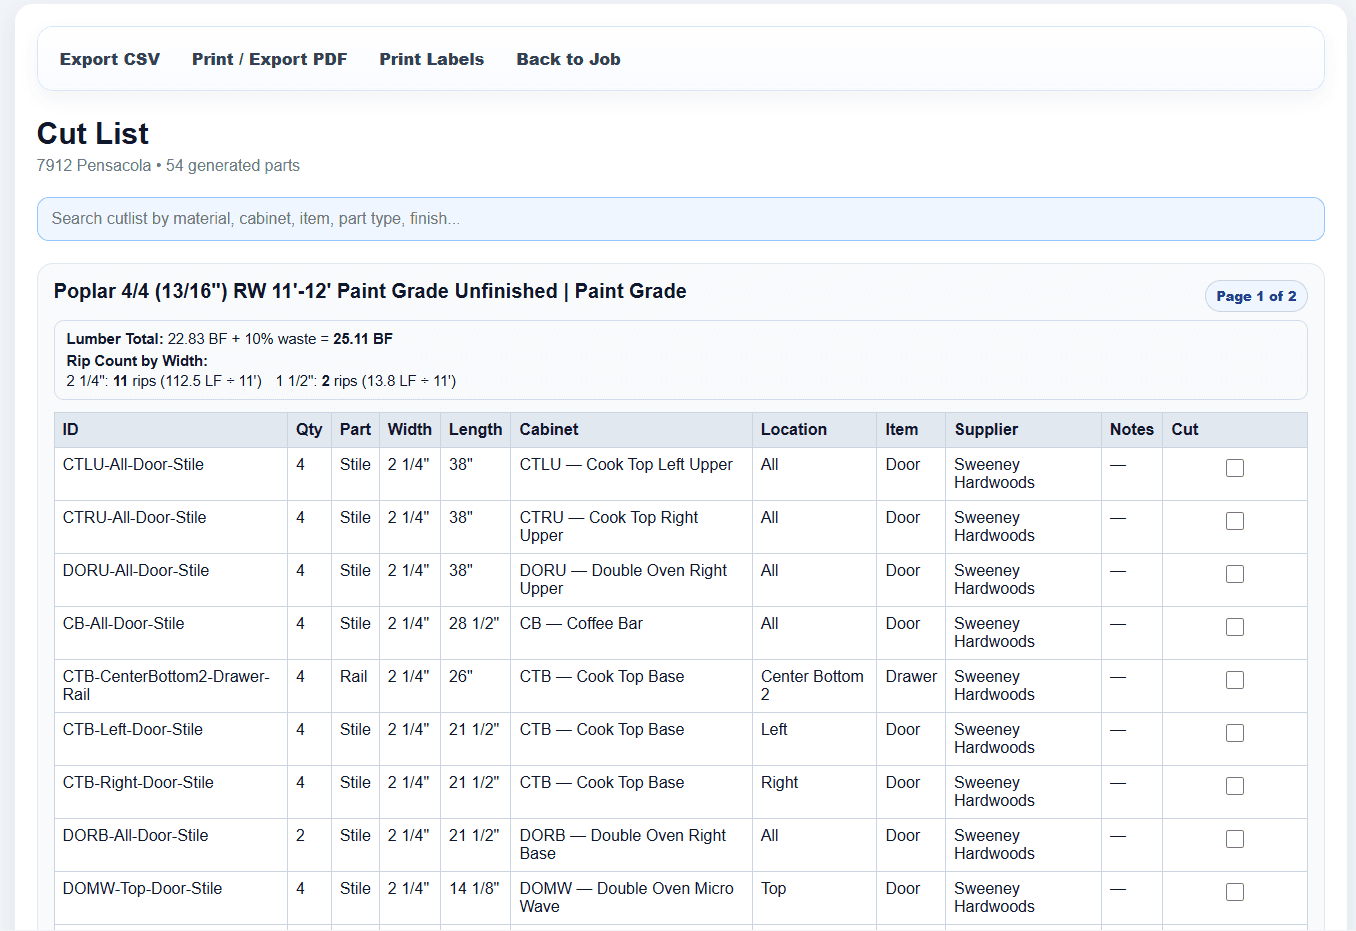Select the CB-All-Door-Stile ID cell

(171, 633)
